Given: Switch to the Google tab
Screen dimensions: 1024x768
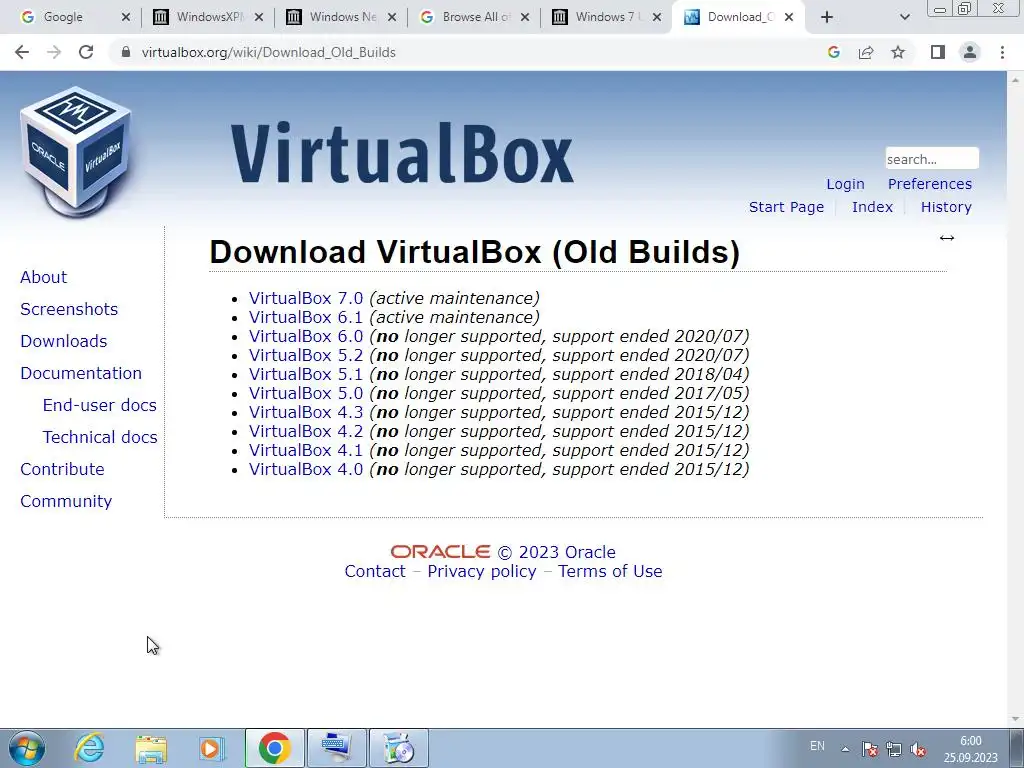Looking at the screenshot, I should click(63, 17).
